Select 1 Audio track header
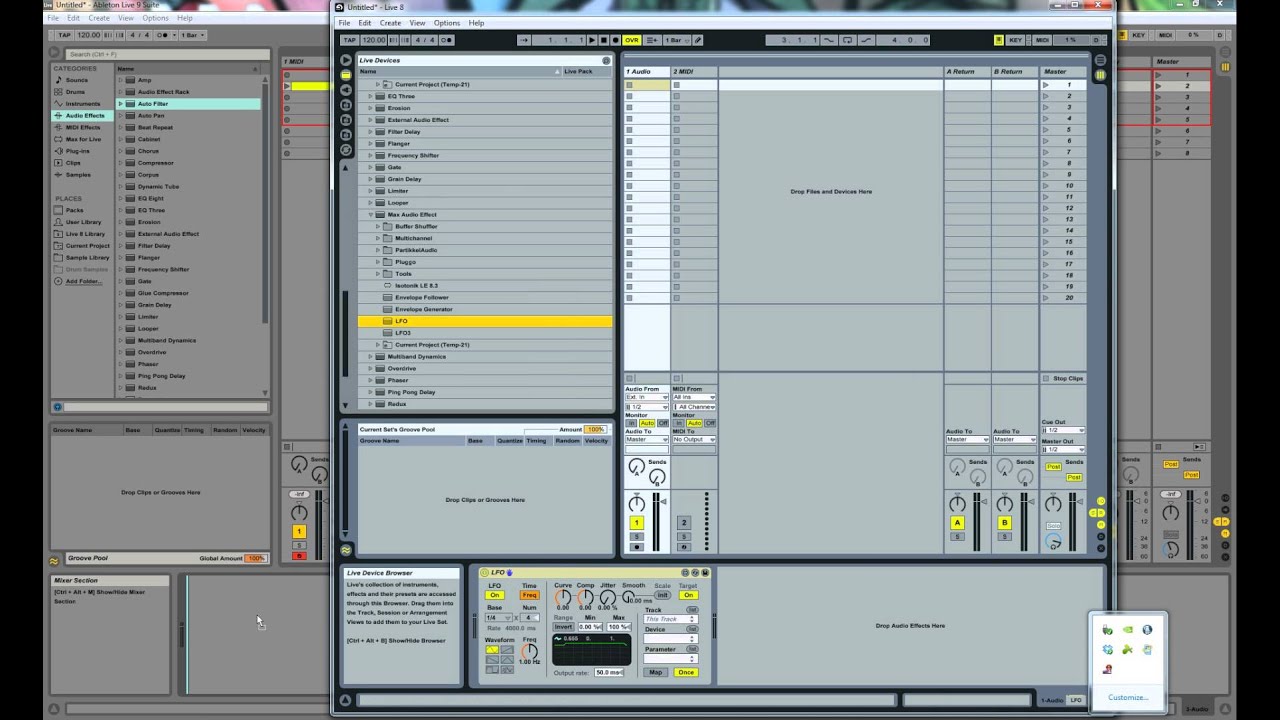Image resolution: width=1280 pixels, height=720 pixels. point(647,72)
